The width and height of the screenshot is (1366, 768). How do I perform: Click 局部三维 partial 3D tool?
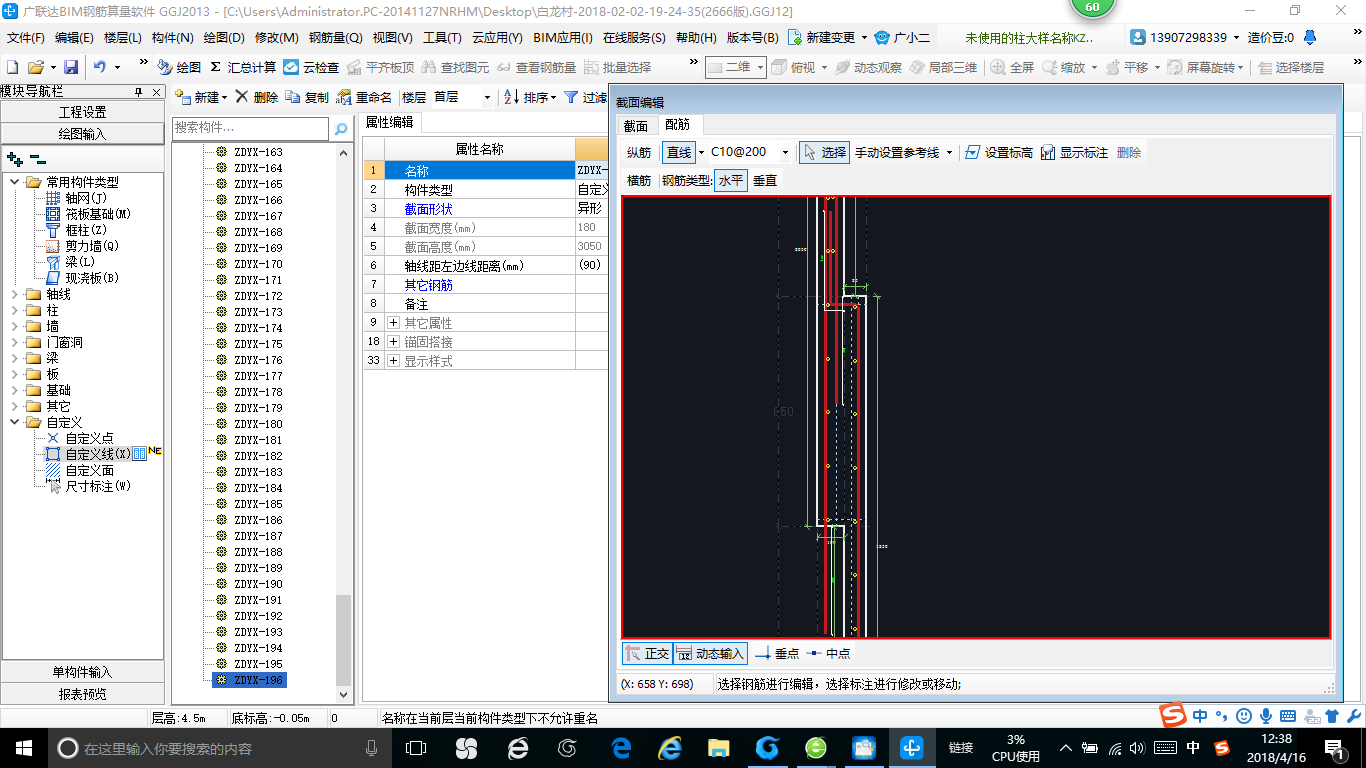(943, 67)
